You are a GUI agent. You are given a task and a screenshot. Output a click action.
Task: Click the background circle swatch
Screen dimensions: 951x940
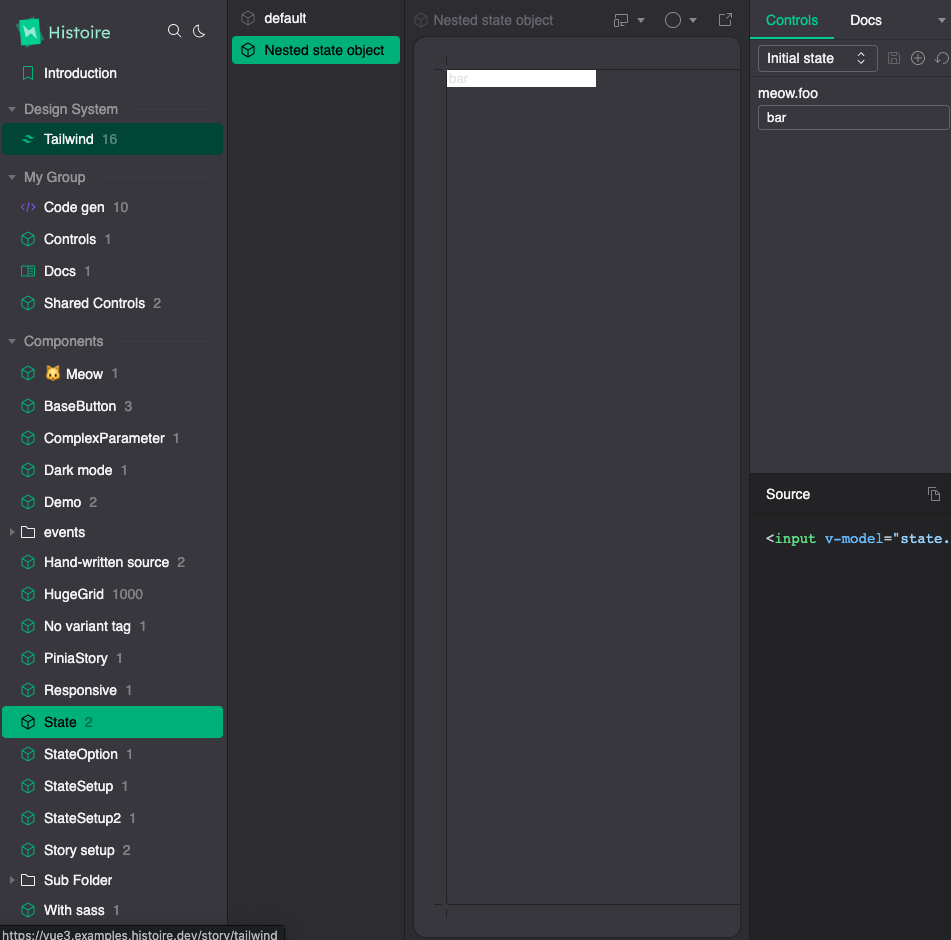pos(673,20)
